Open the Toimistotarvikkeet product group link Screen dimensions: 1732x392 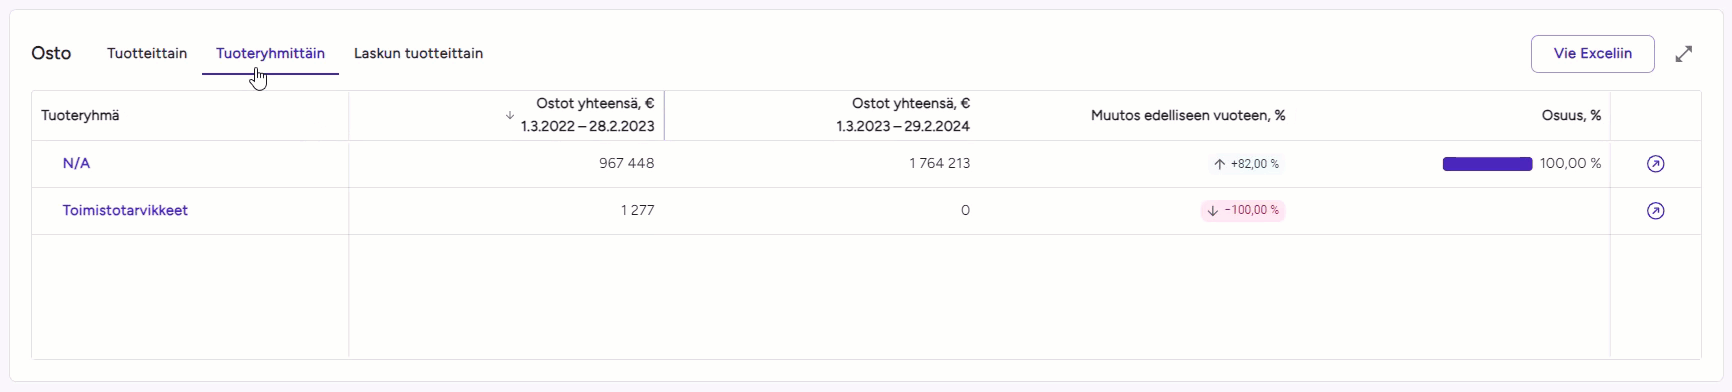coord(125,211)
